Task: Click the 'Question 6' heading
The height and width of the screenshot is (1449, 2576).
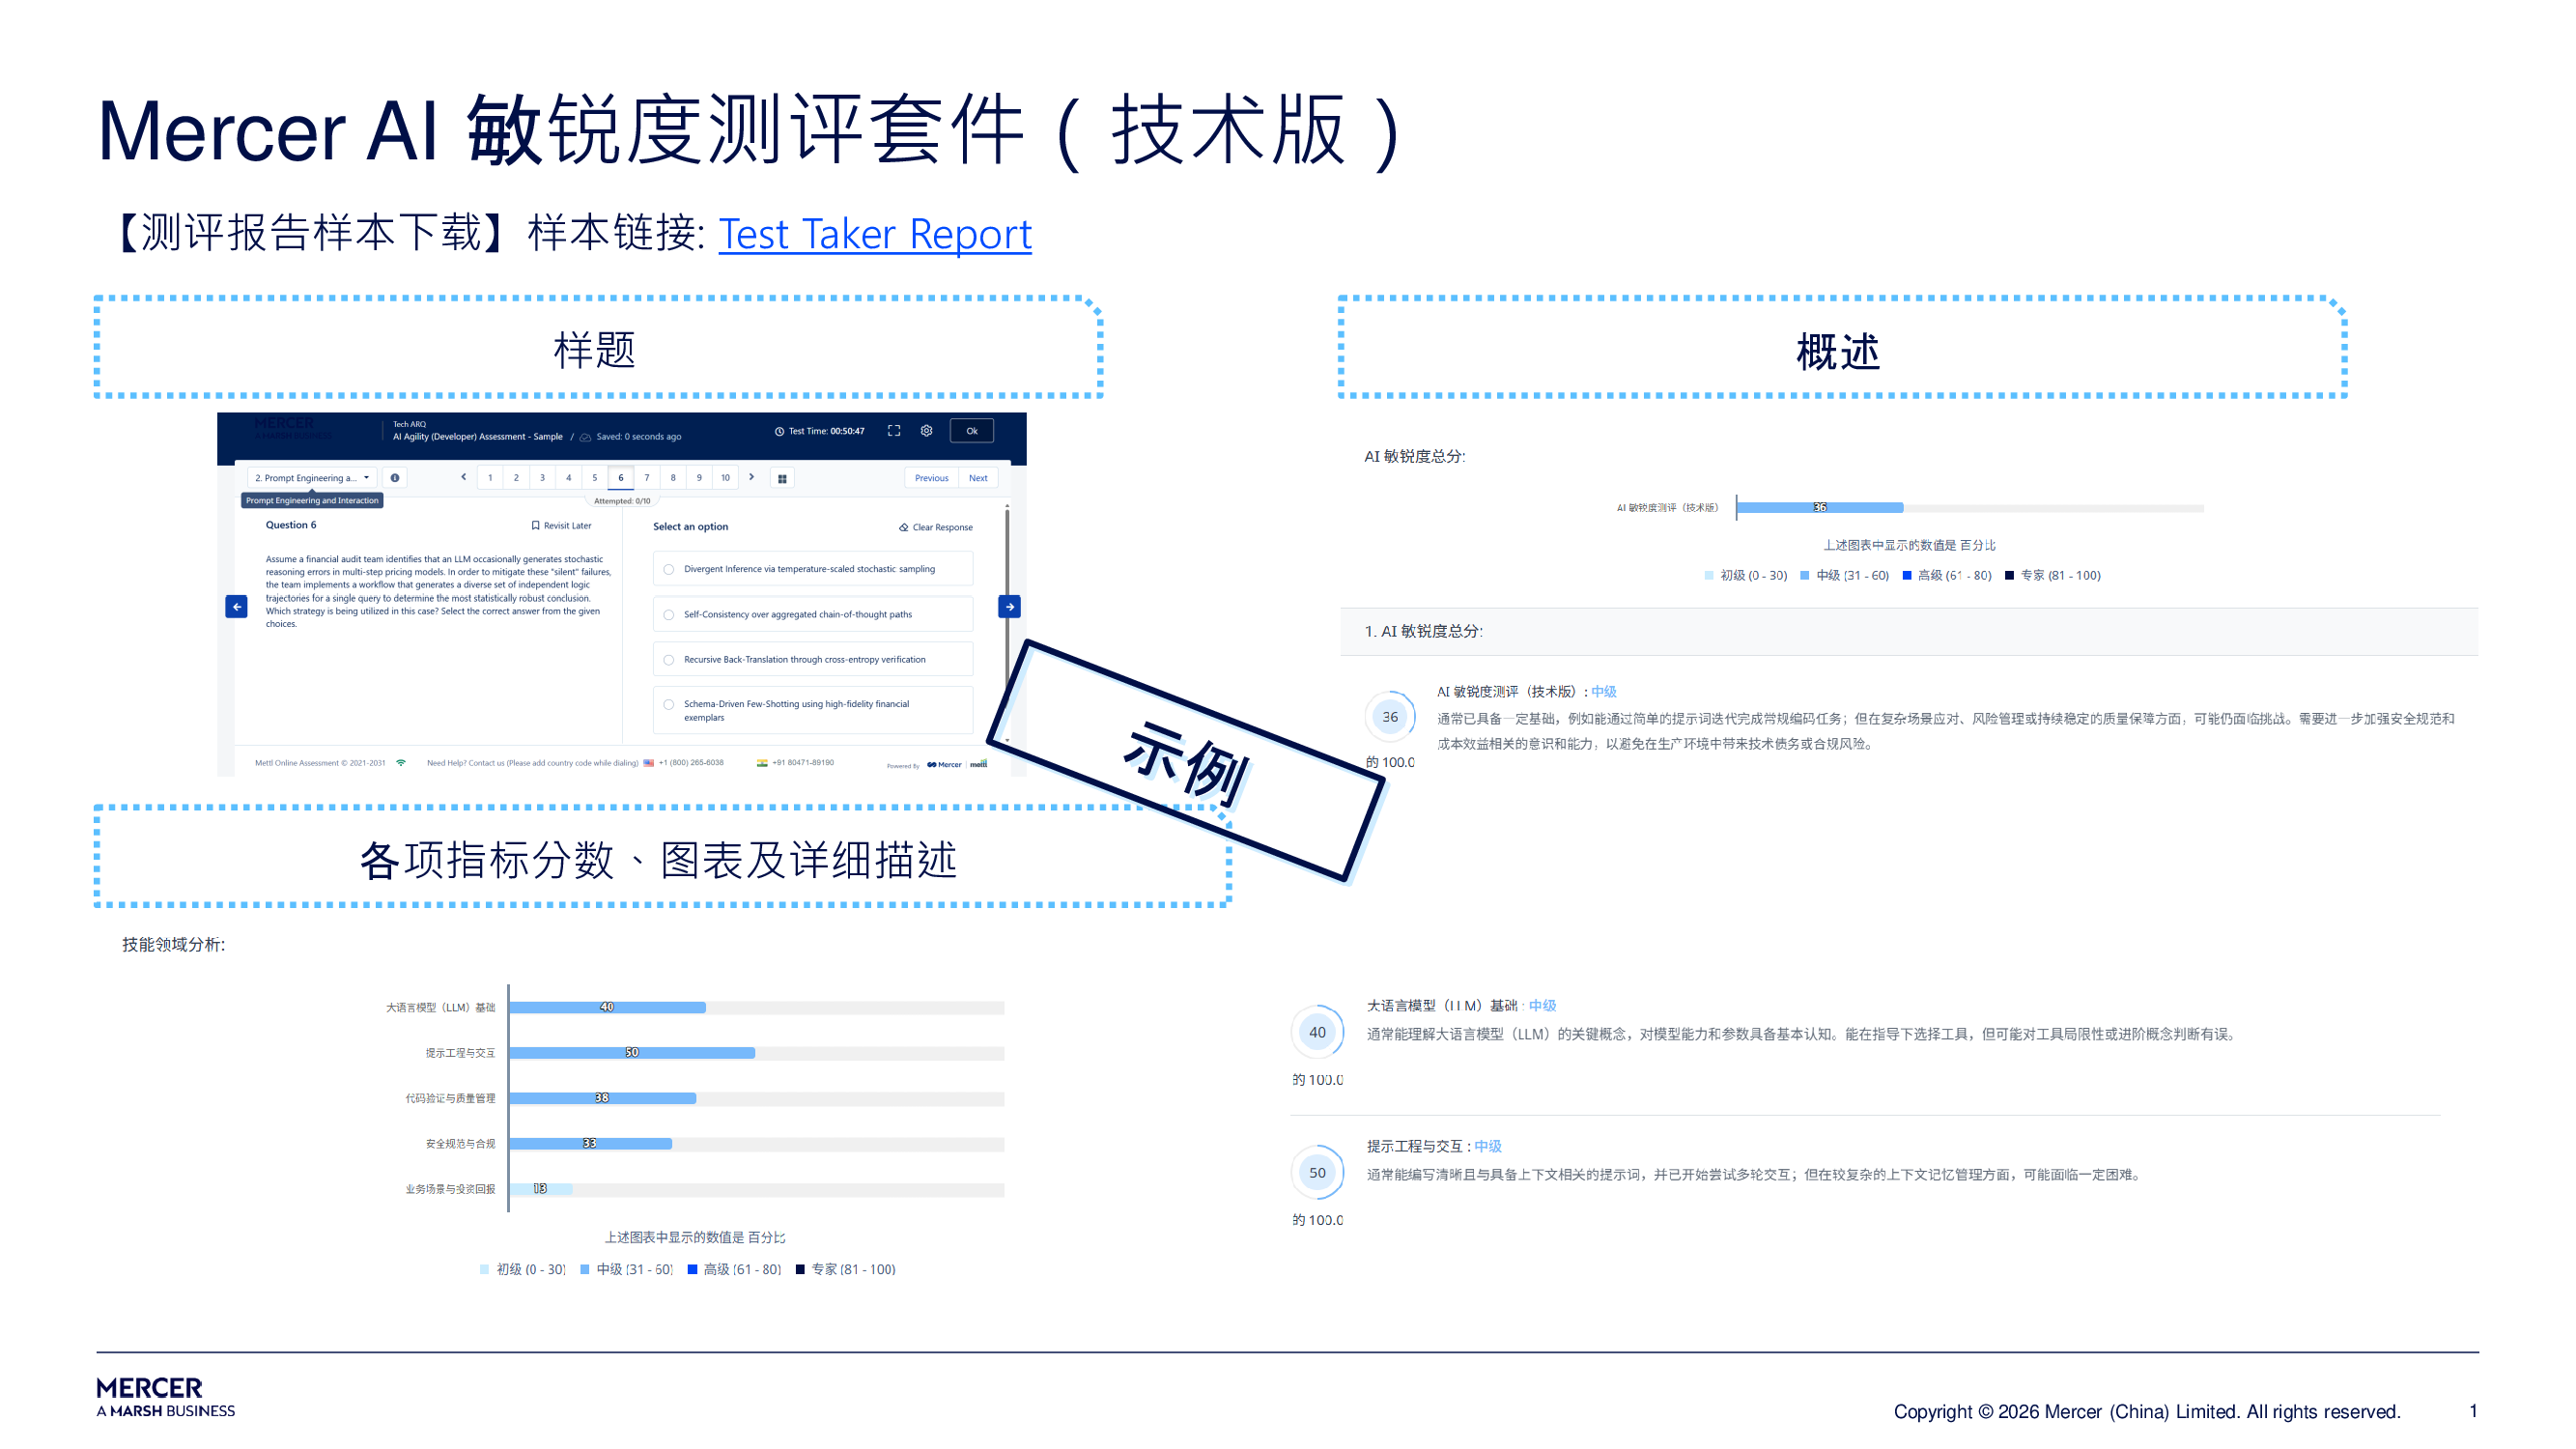Action: [x=291, y=525]
